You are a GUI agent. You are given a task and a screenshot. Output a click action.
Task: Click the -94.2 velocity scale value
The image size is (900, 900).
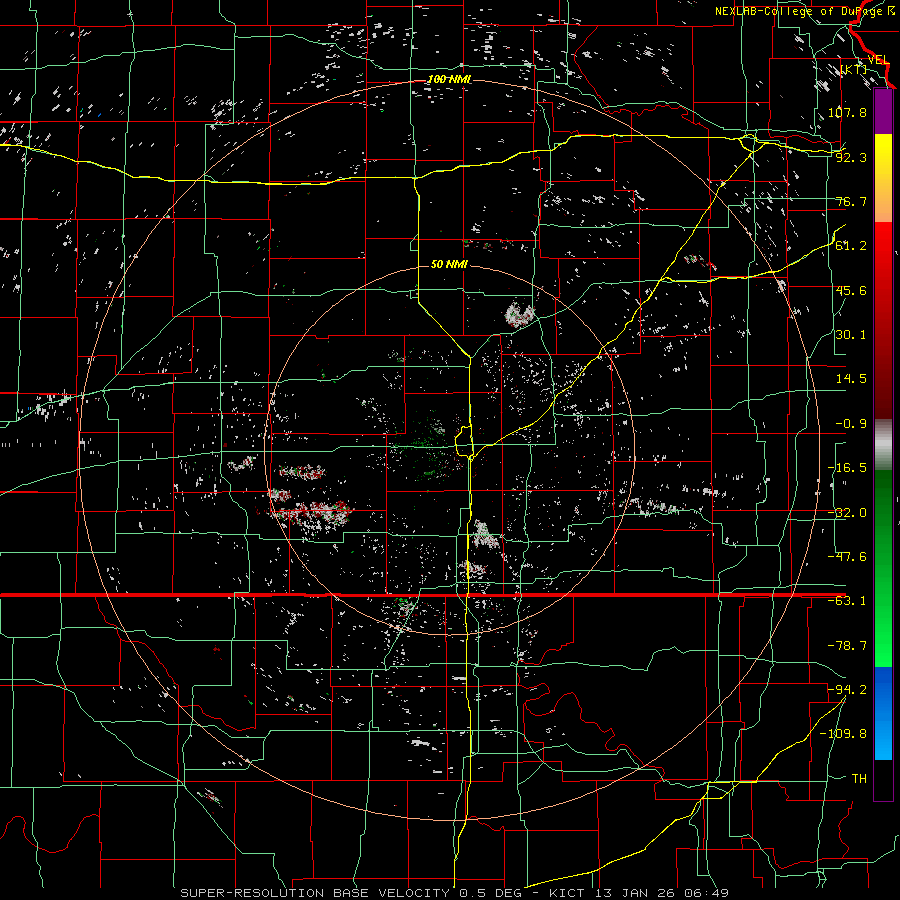(x=847, y=690)
